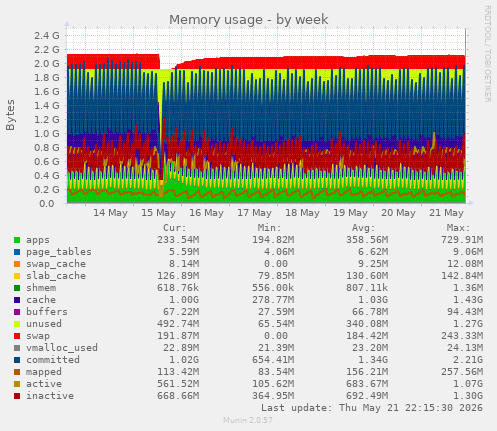
Task: Click the '17 May' x-axis label
Action: point(254,213)
